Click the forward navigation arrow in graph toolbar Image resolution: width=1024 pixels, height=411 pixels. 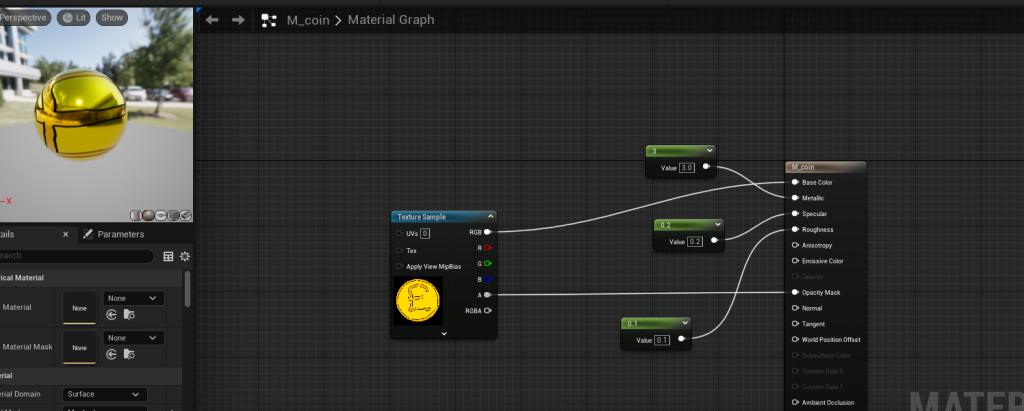[238, 20]
